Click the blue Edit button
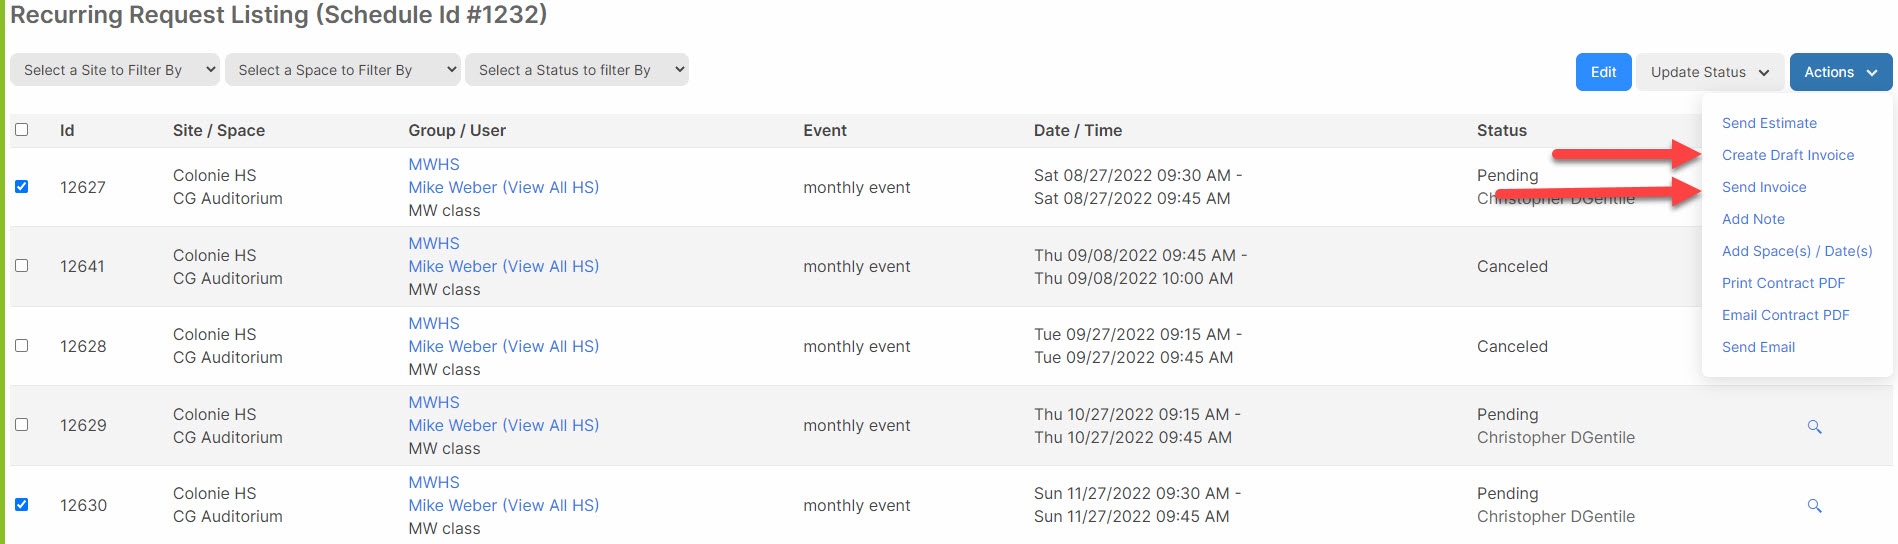1898x544 pixels. 1604,72
